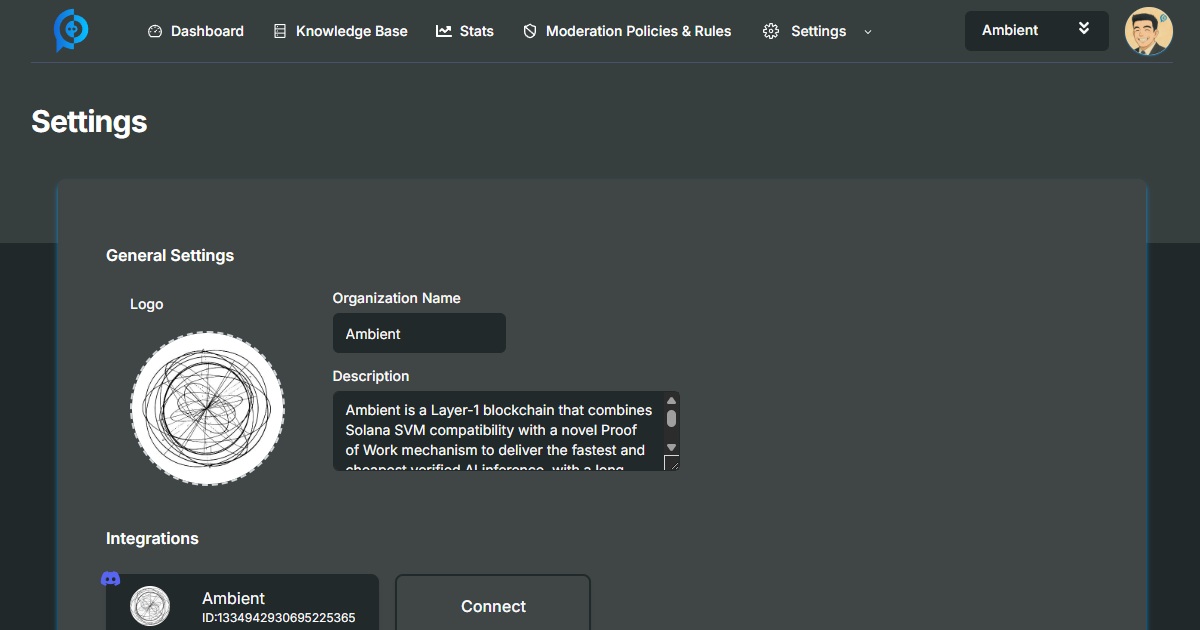Open the Dashboard text link
This screenshot has width=1200, height=630.
207,31
